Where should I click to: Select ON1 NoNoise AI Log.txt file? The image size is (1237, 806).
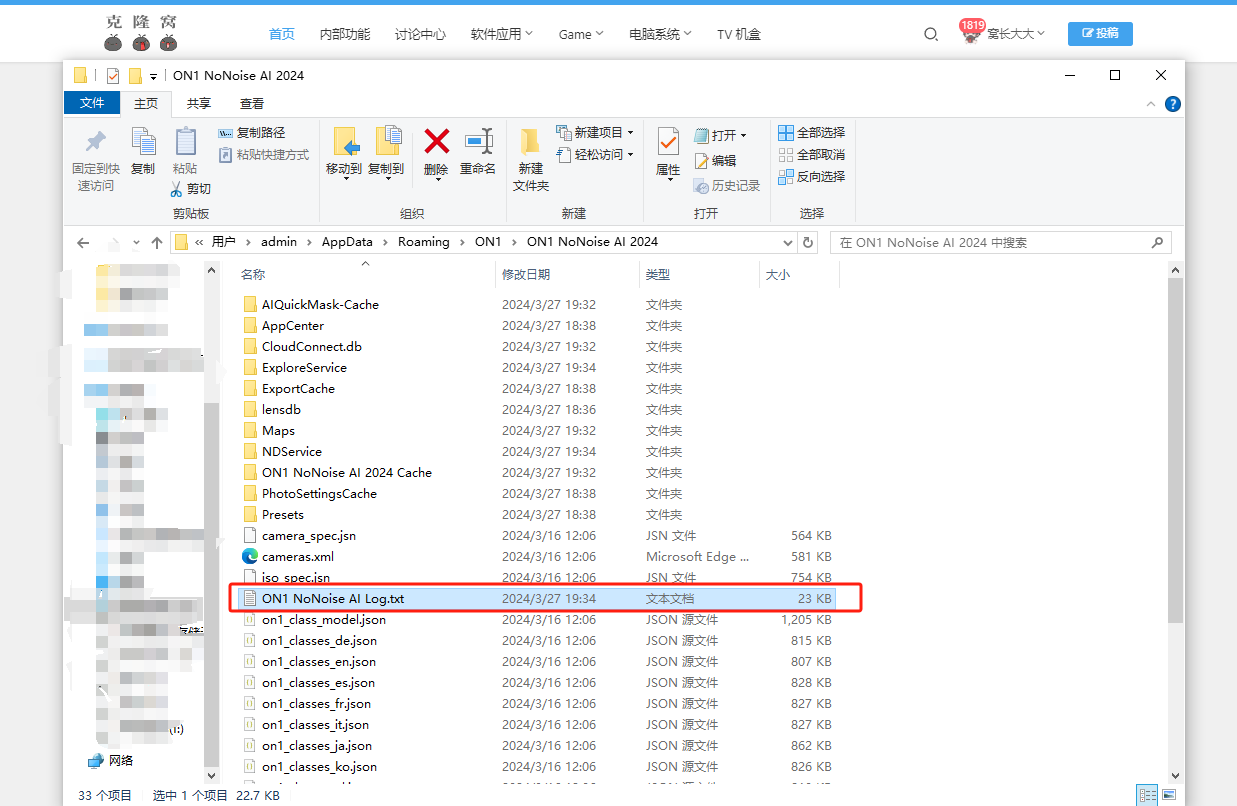tap(538, 598)
